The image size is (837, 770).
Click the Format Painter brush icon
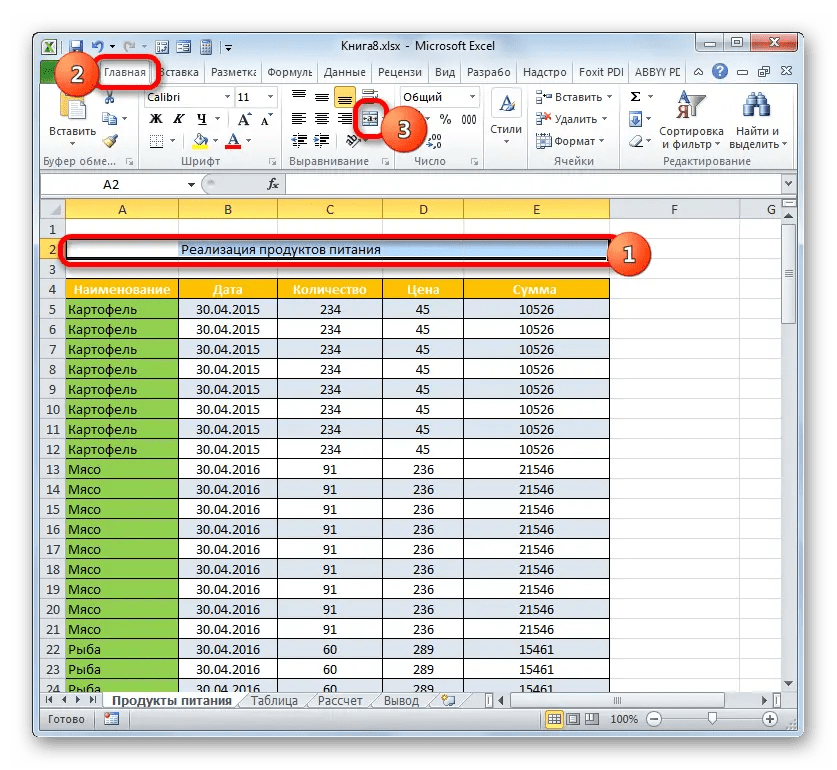(x=110, y=141)
